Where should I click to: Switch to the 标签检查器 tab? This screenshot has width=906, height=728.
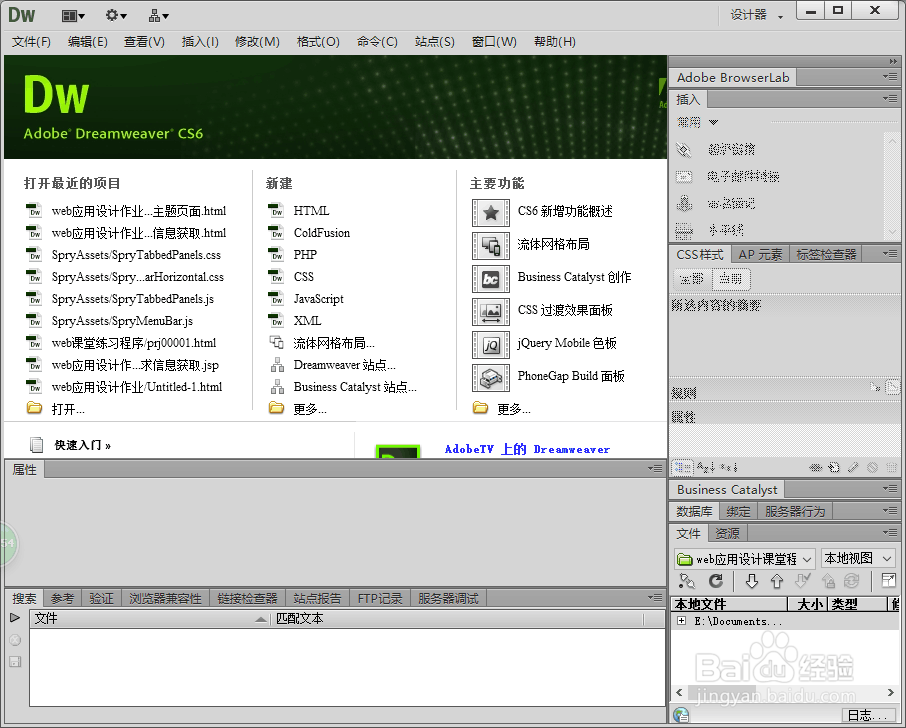pyautogui.click(x=826, y=254)
